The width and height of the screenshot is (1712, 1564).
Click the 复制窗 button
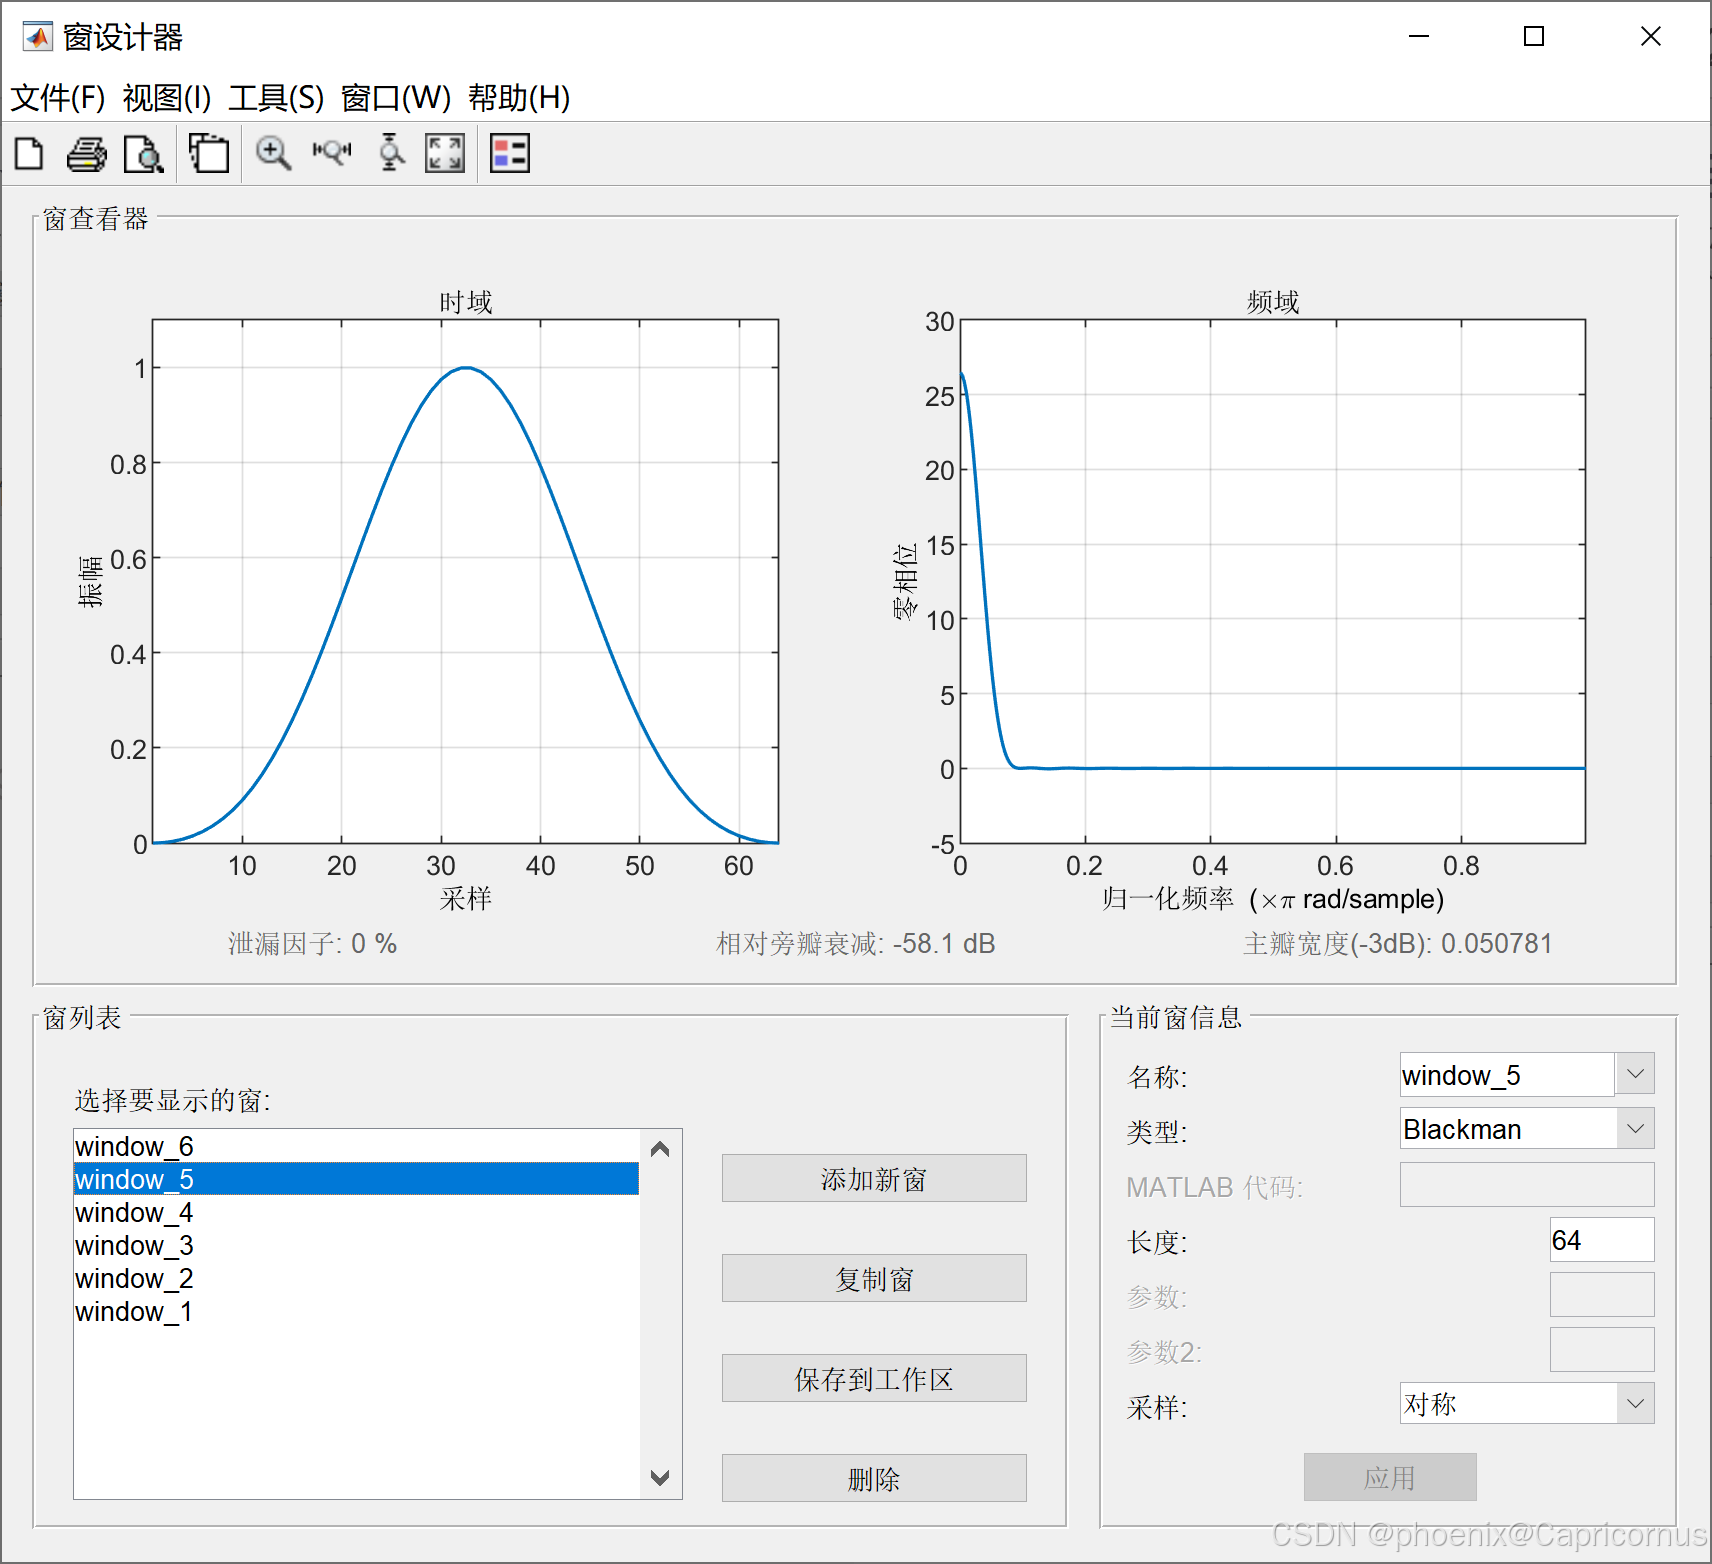click(x=874, y=1279)
